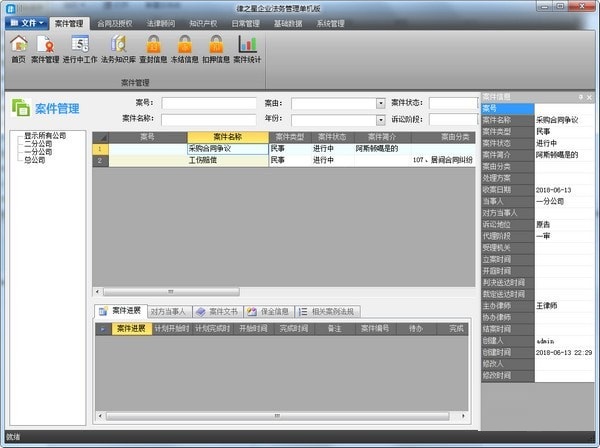Click the 创建人 value admin
The width and height of the screenshot is (600, 448).
[x=545, y=341]
